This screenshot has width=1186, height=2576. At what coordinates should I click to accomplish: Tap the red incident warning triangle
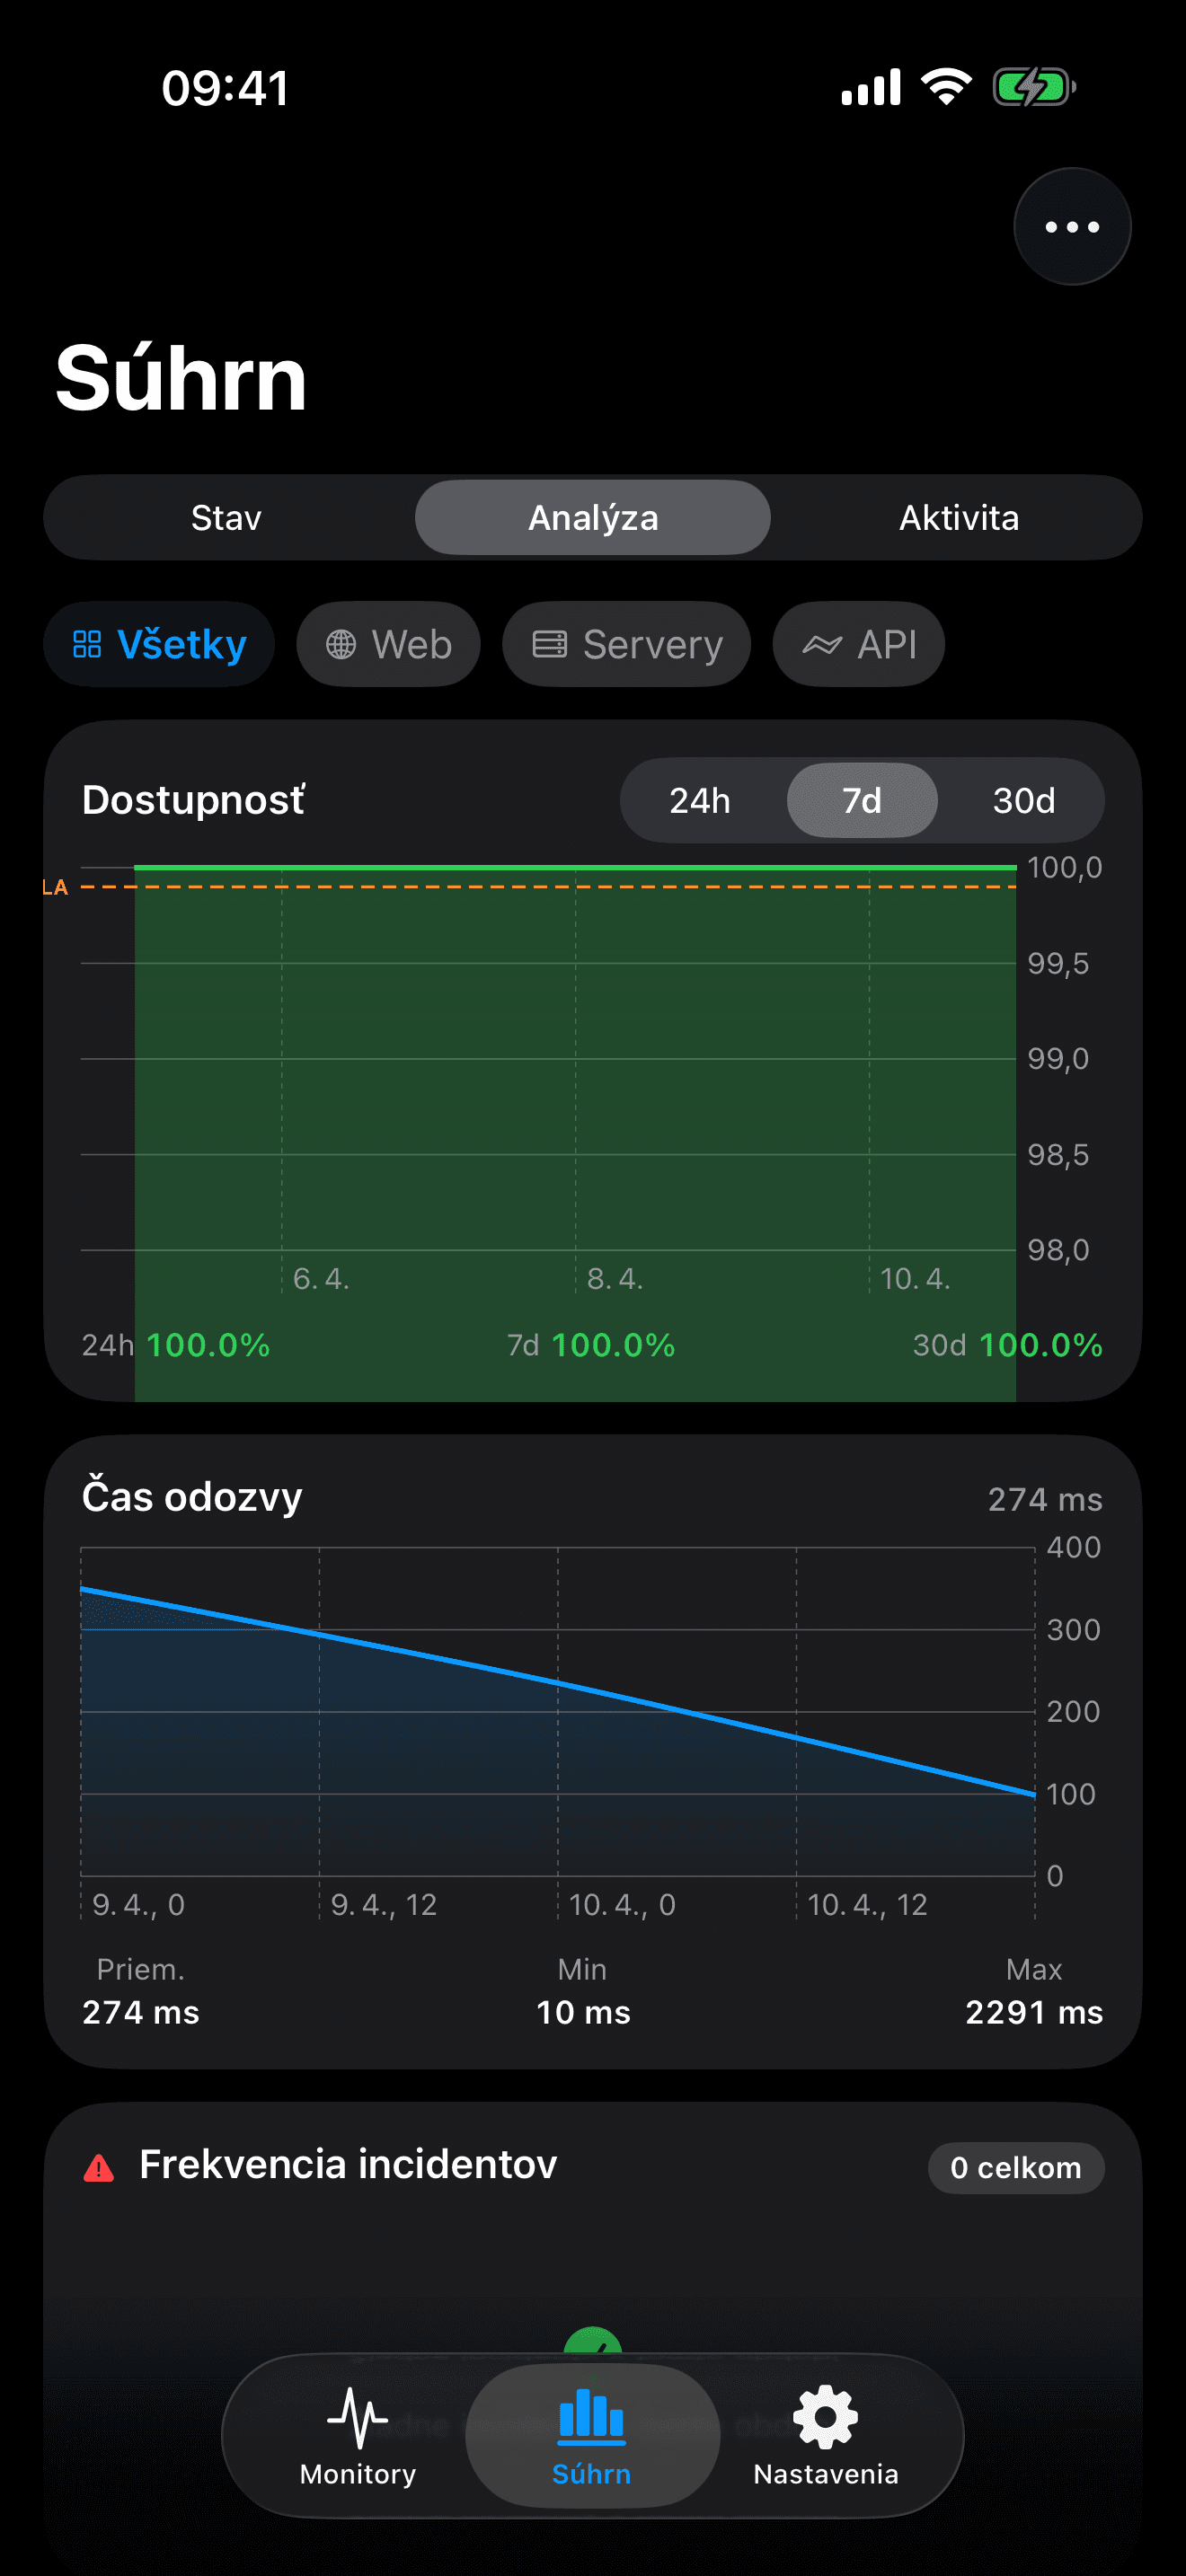point(99,2168)
